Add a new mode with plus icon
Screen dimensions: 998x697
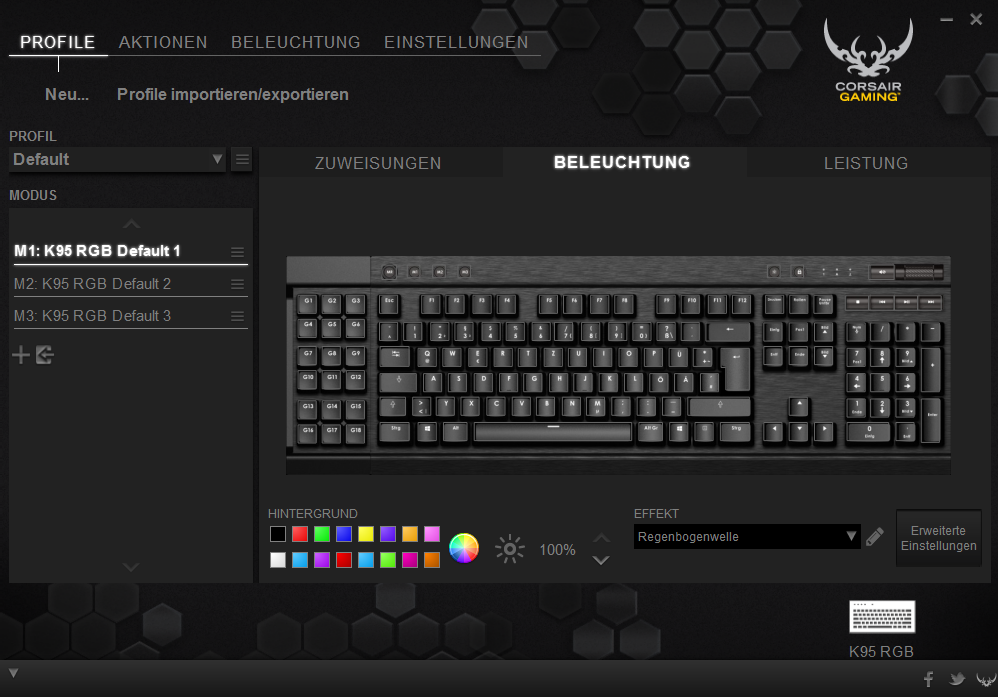(21, 355)
